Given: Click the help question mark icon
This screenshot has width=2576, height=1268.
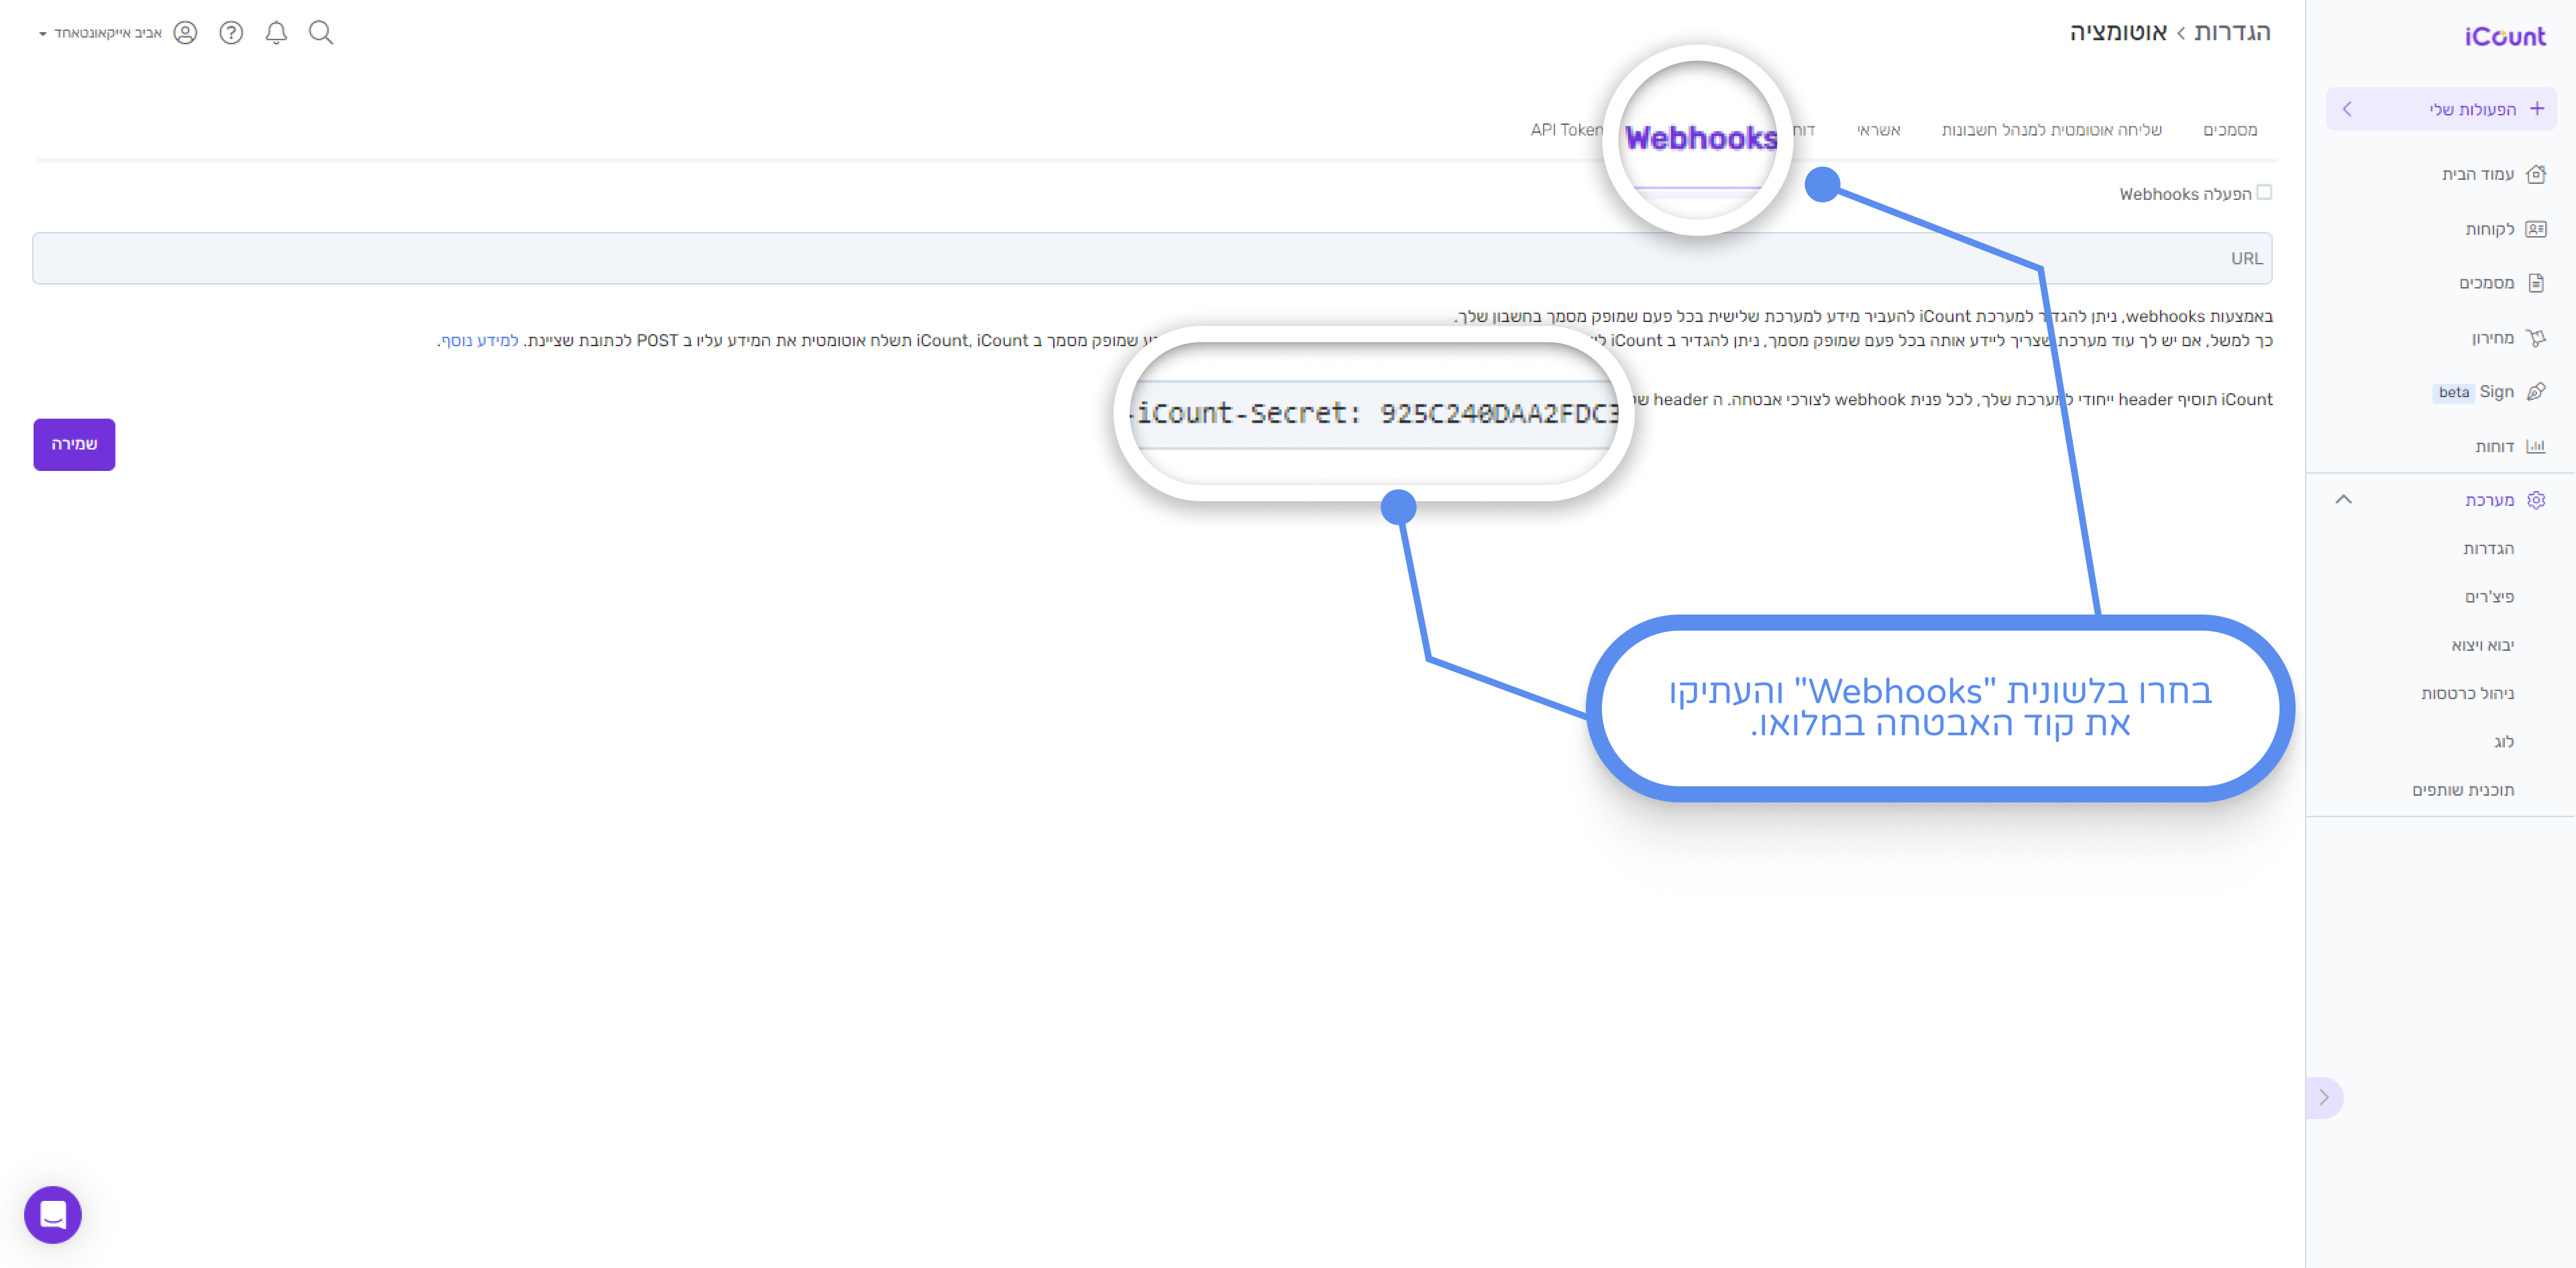Looking at the screenshot, I should [x=231, y=33].
